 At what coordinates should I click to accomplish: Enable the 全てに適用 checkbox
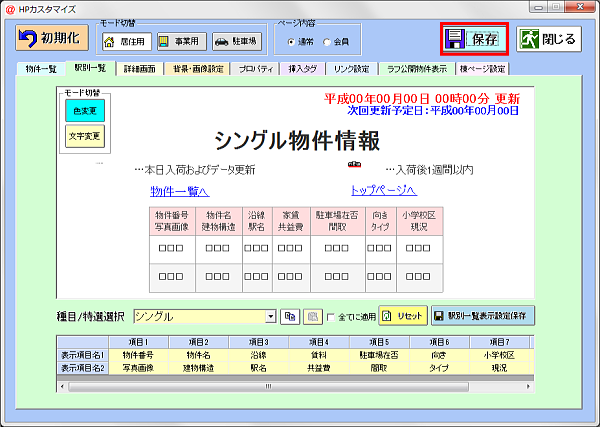331,317
